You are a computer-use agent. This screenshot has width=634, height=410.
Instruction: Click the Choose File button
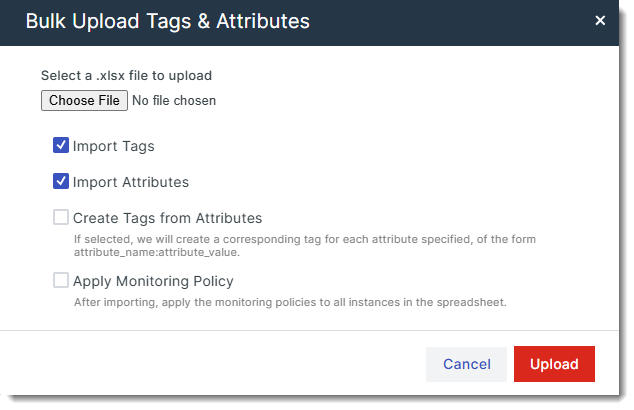(84, 100)
